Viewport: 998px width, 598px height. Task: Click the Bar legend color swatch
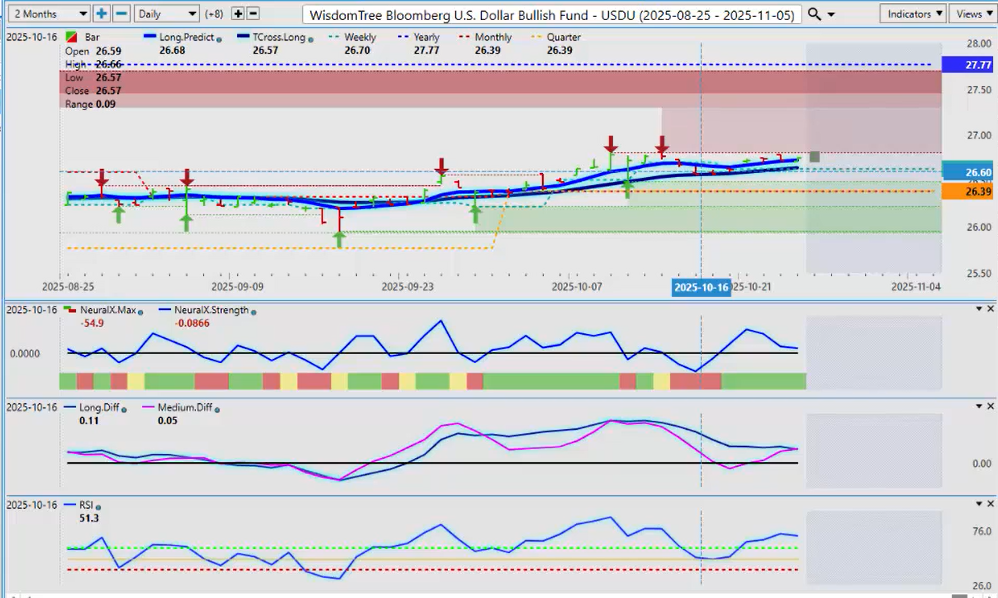68,38
